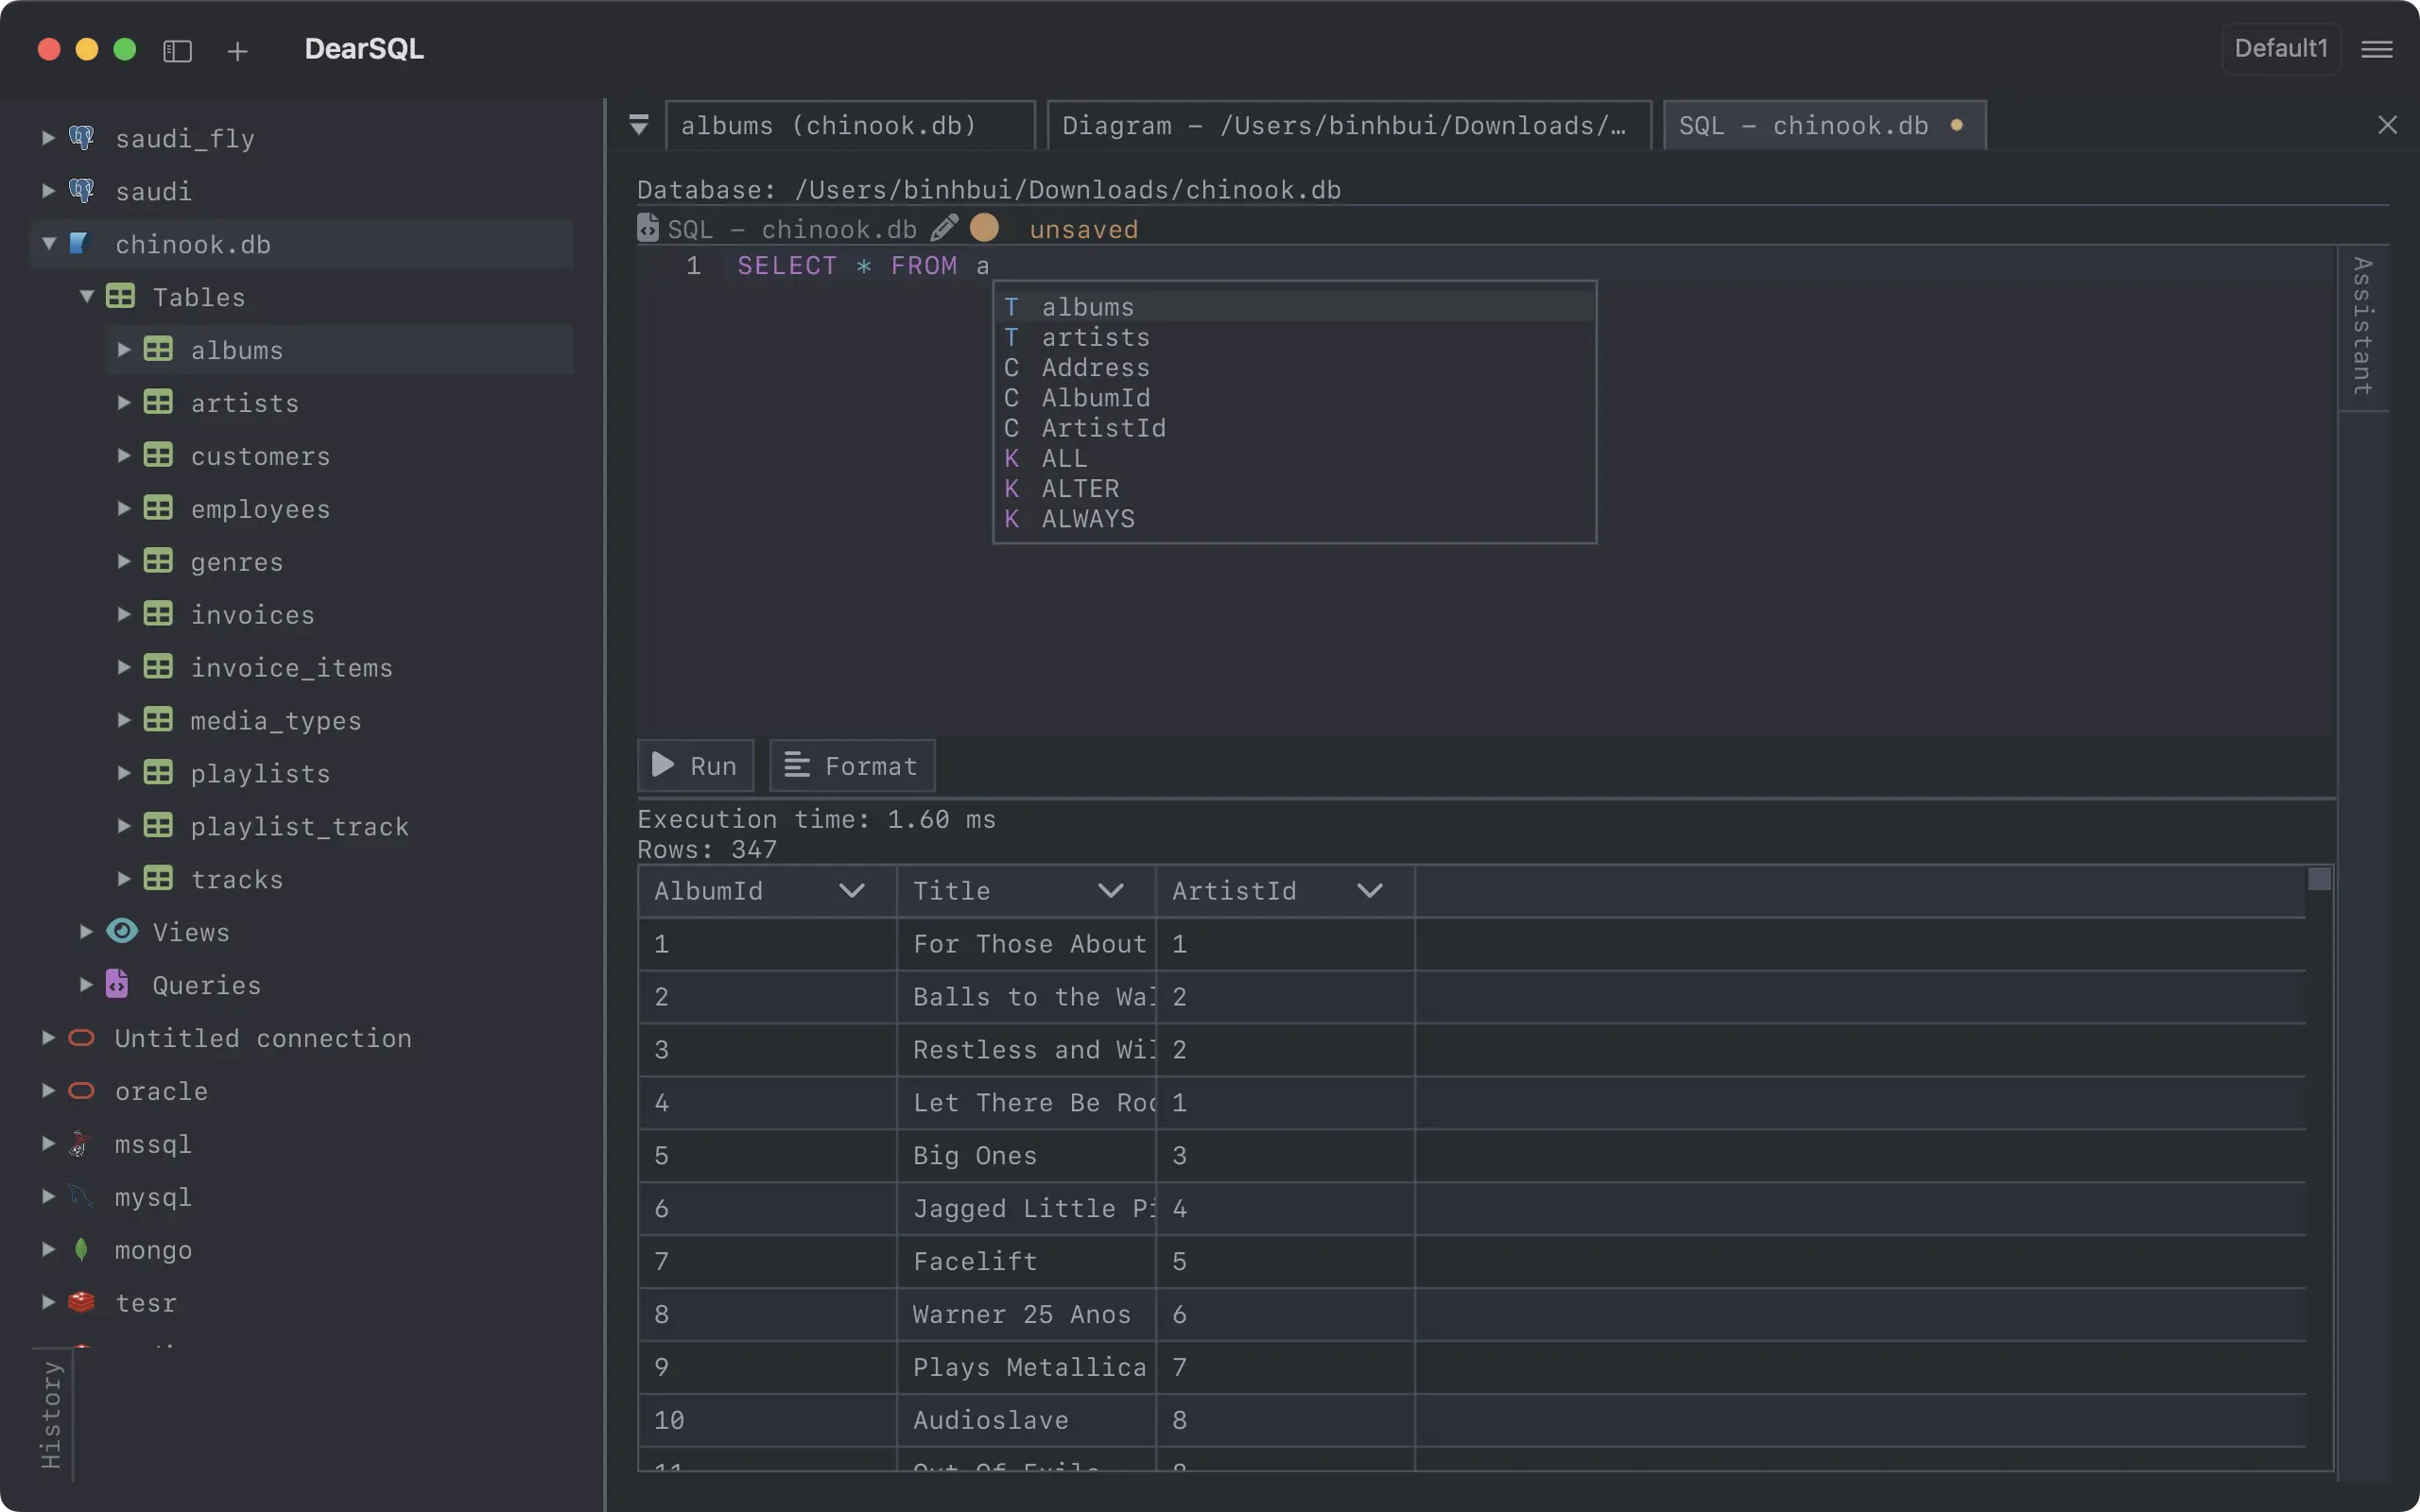Toggle the History side panel
Image resolution: width=2420 pixels, height=1512 pixels.
pyautogui.click(x=51, y=1414)
